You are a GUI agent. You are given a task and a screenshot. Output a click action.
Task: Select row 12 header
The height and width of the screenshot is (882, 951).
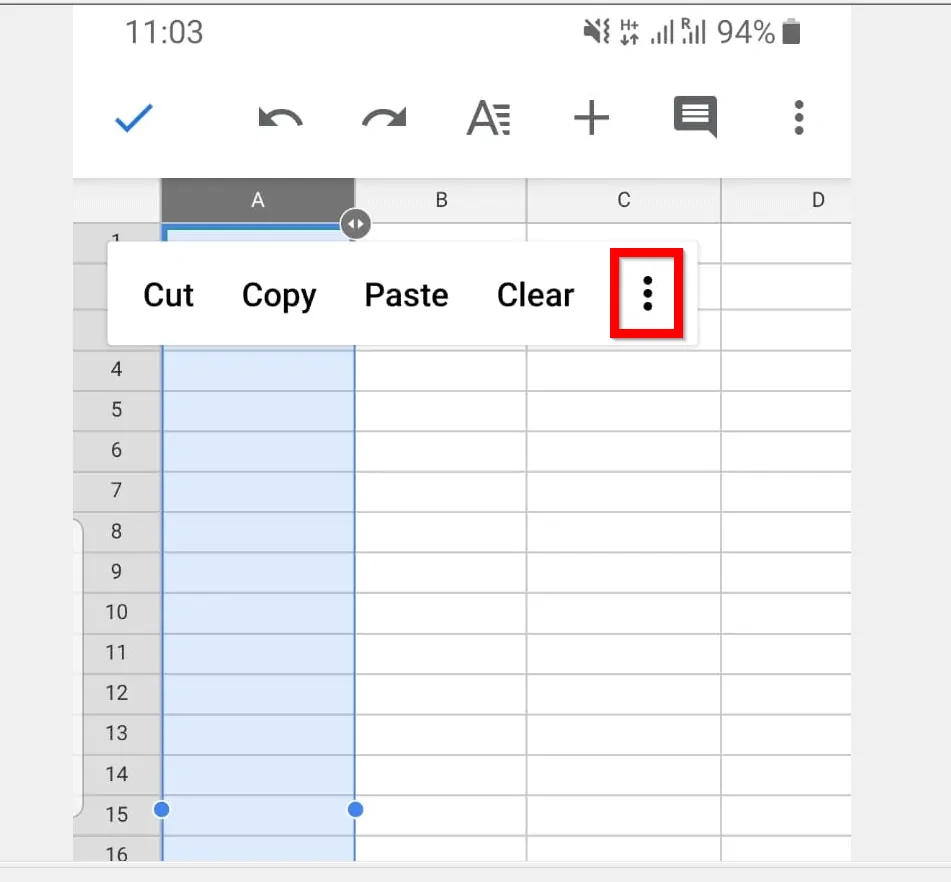(x=117, y=693)
